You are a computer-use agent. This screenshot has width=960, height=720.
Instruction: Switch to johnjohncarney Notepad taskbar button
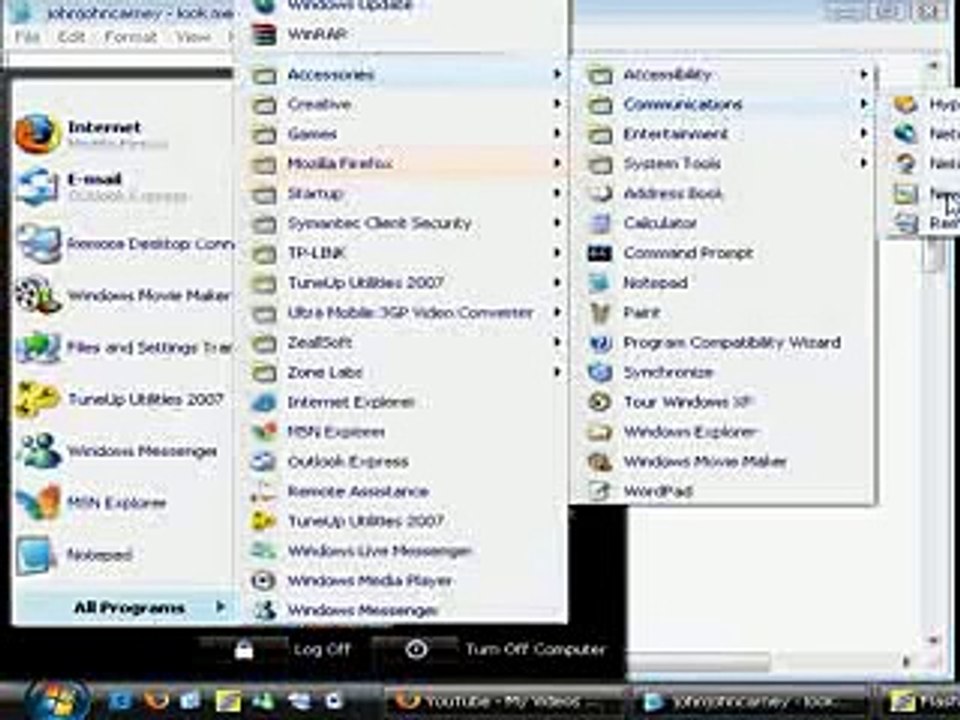tap(748, 701)
